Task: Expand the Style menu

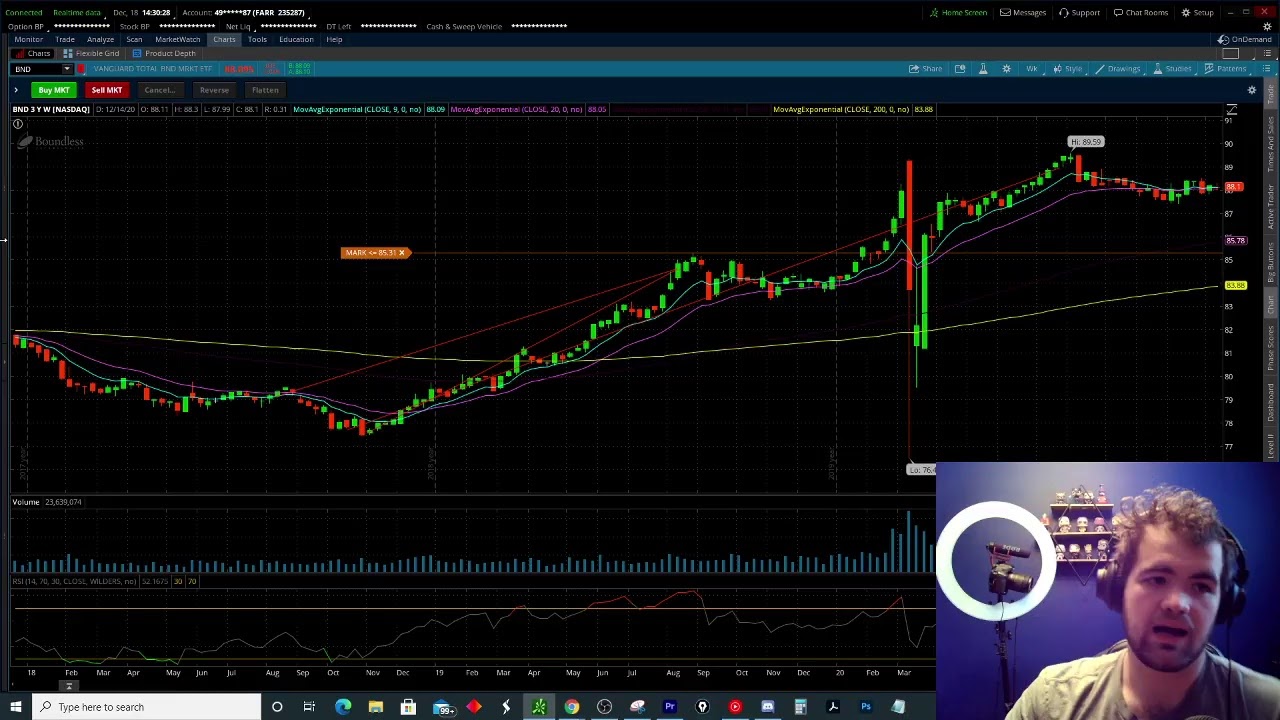Action: [1067, 68]
